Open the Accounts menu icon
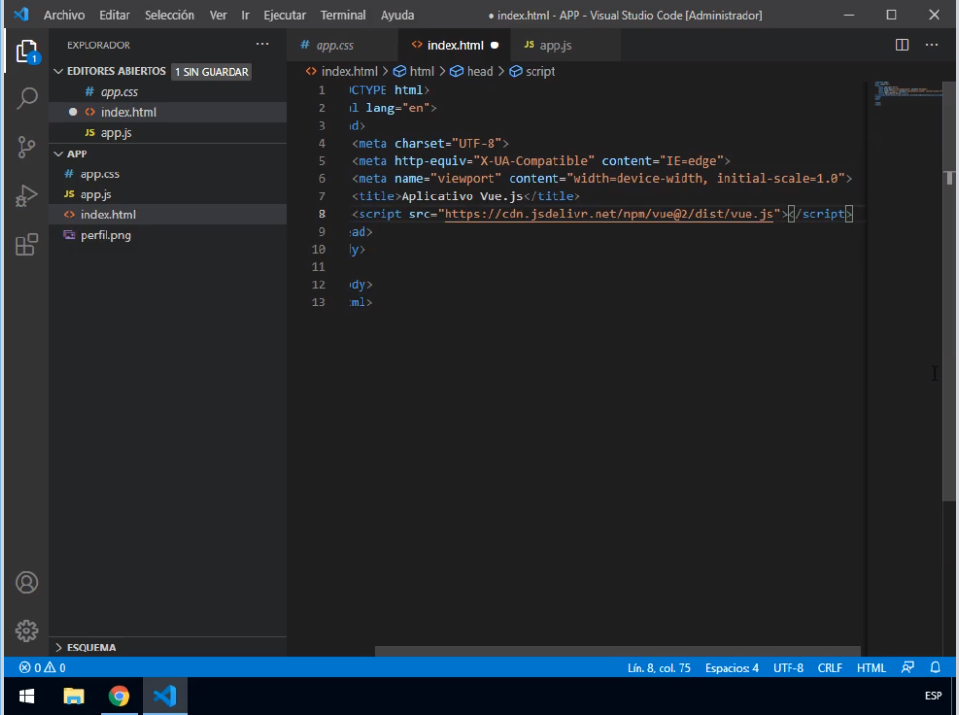959x715 pixels. click(27, 582)
